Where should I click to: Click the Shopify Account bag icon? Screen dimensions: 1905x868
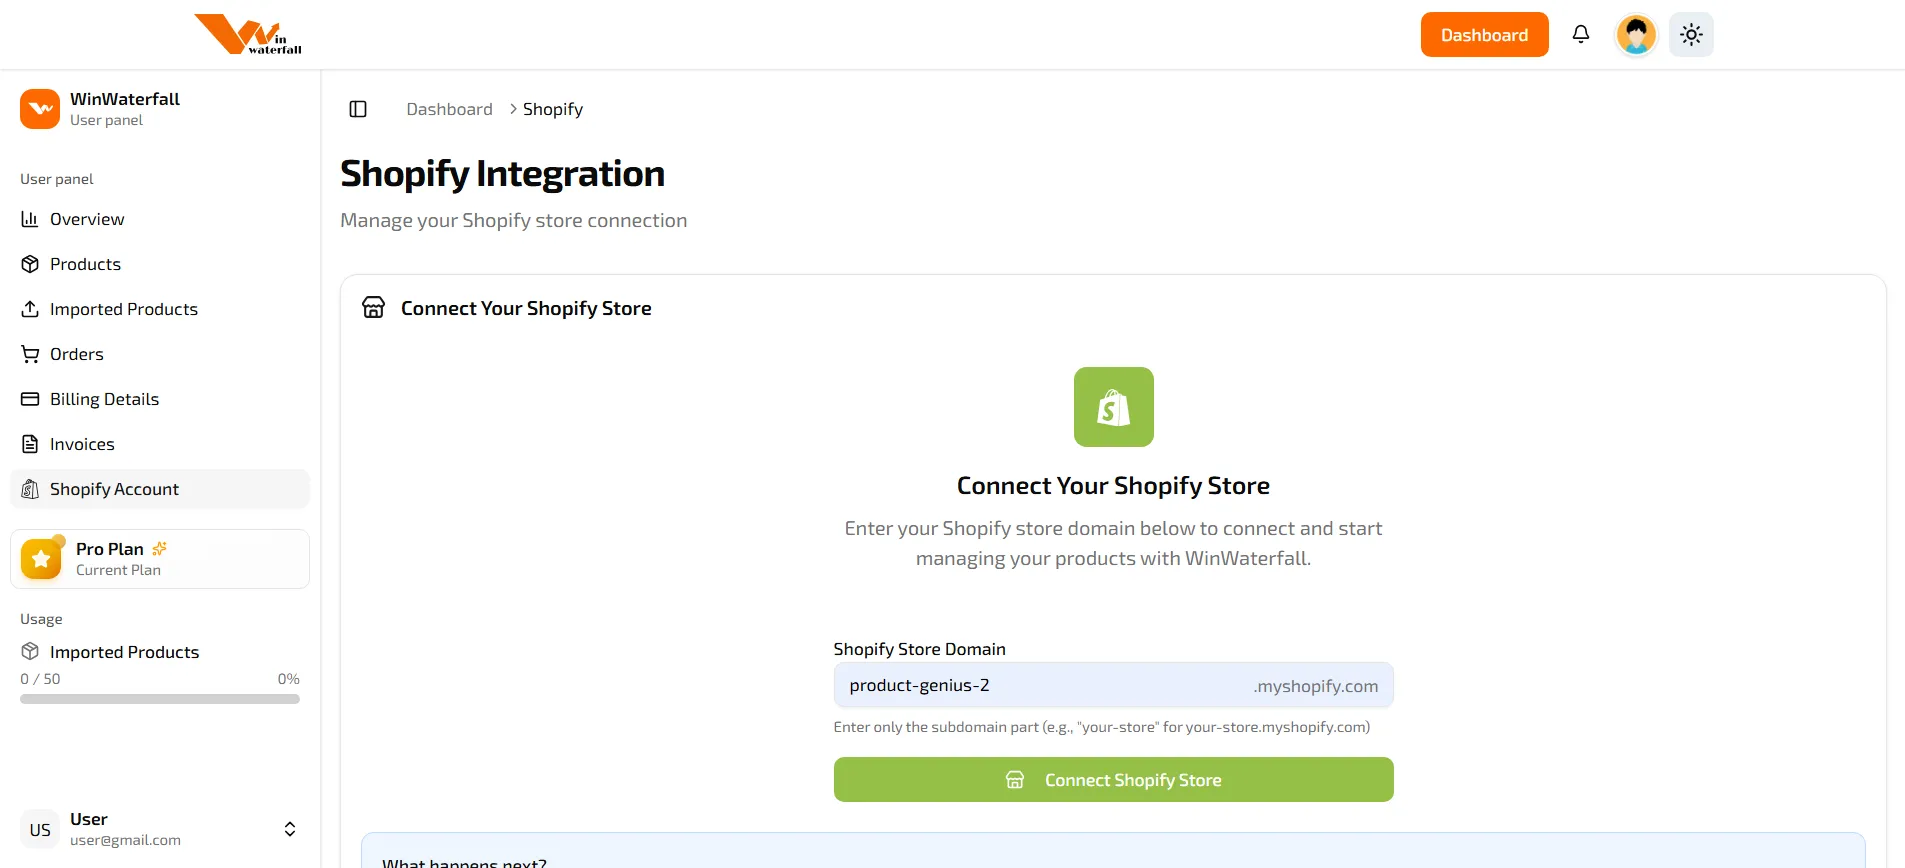pos(30,489)
